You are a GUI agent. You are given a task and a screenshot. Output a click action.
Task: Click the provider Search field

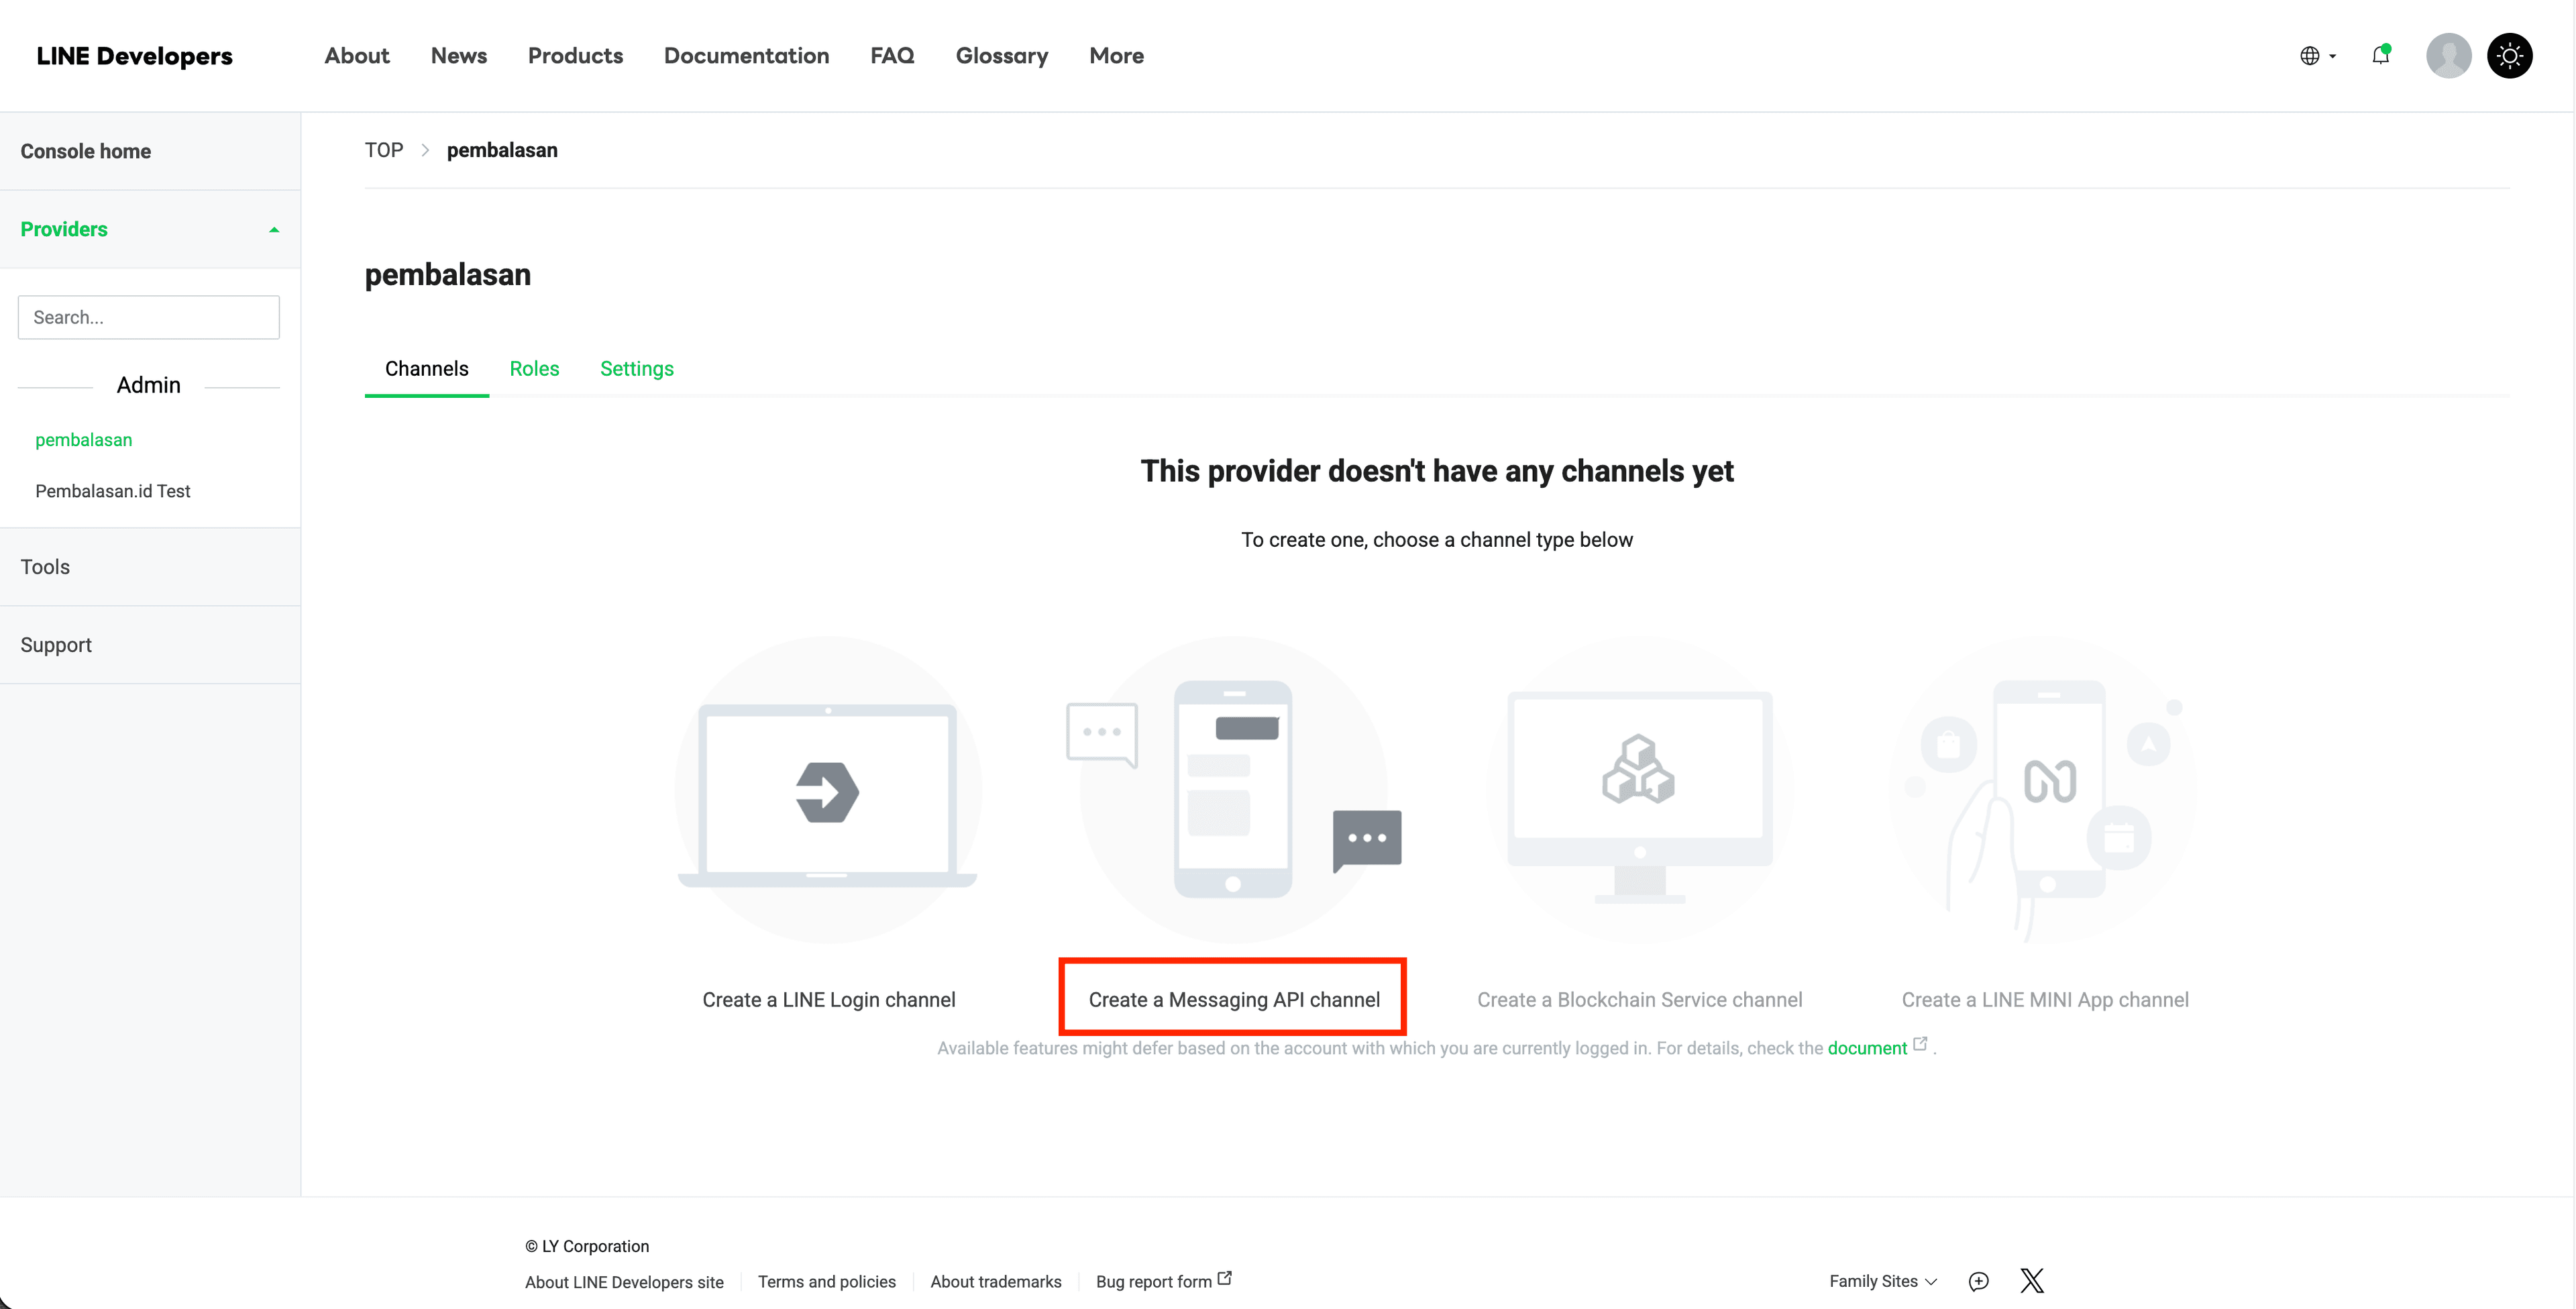[x=148, y=317]
